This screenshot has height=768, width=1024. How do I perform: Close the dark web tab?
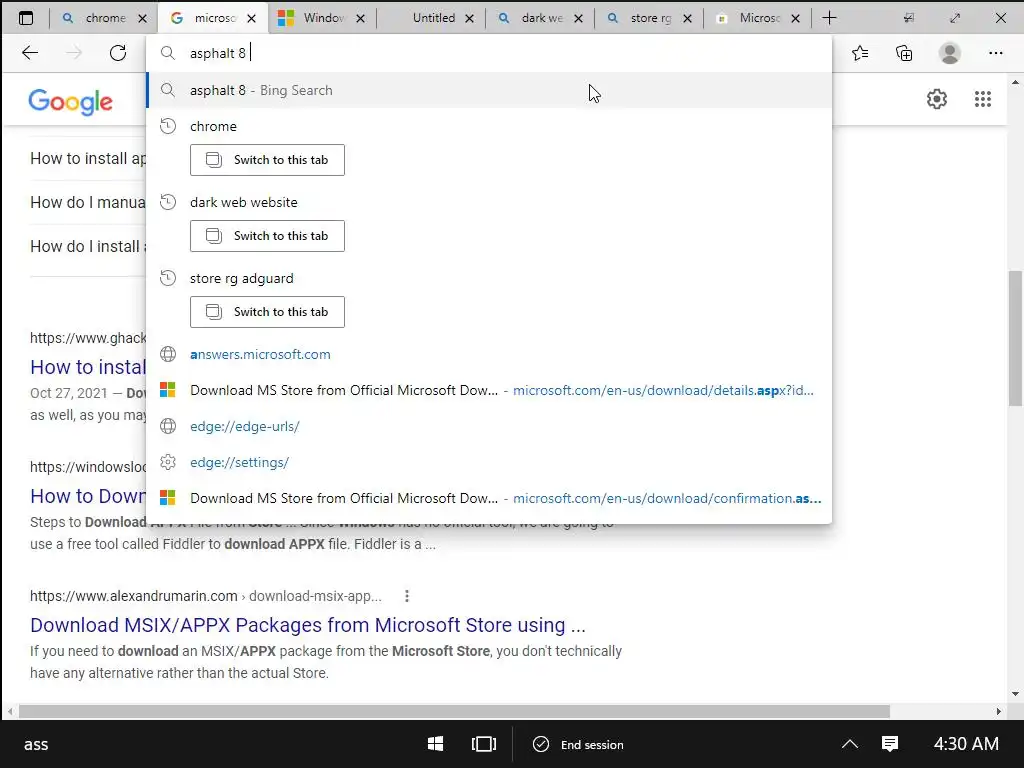(x=578, y=18)
